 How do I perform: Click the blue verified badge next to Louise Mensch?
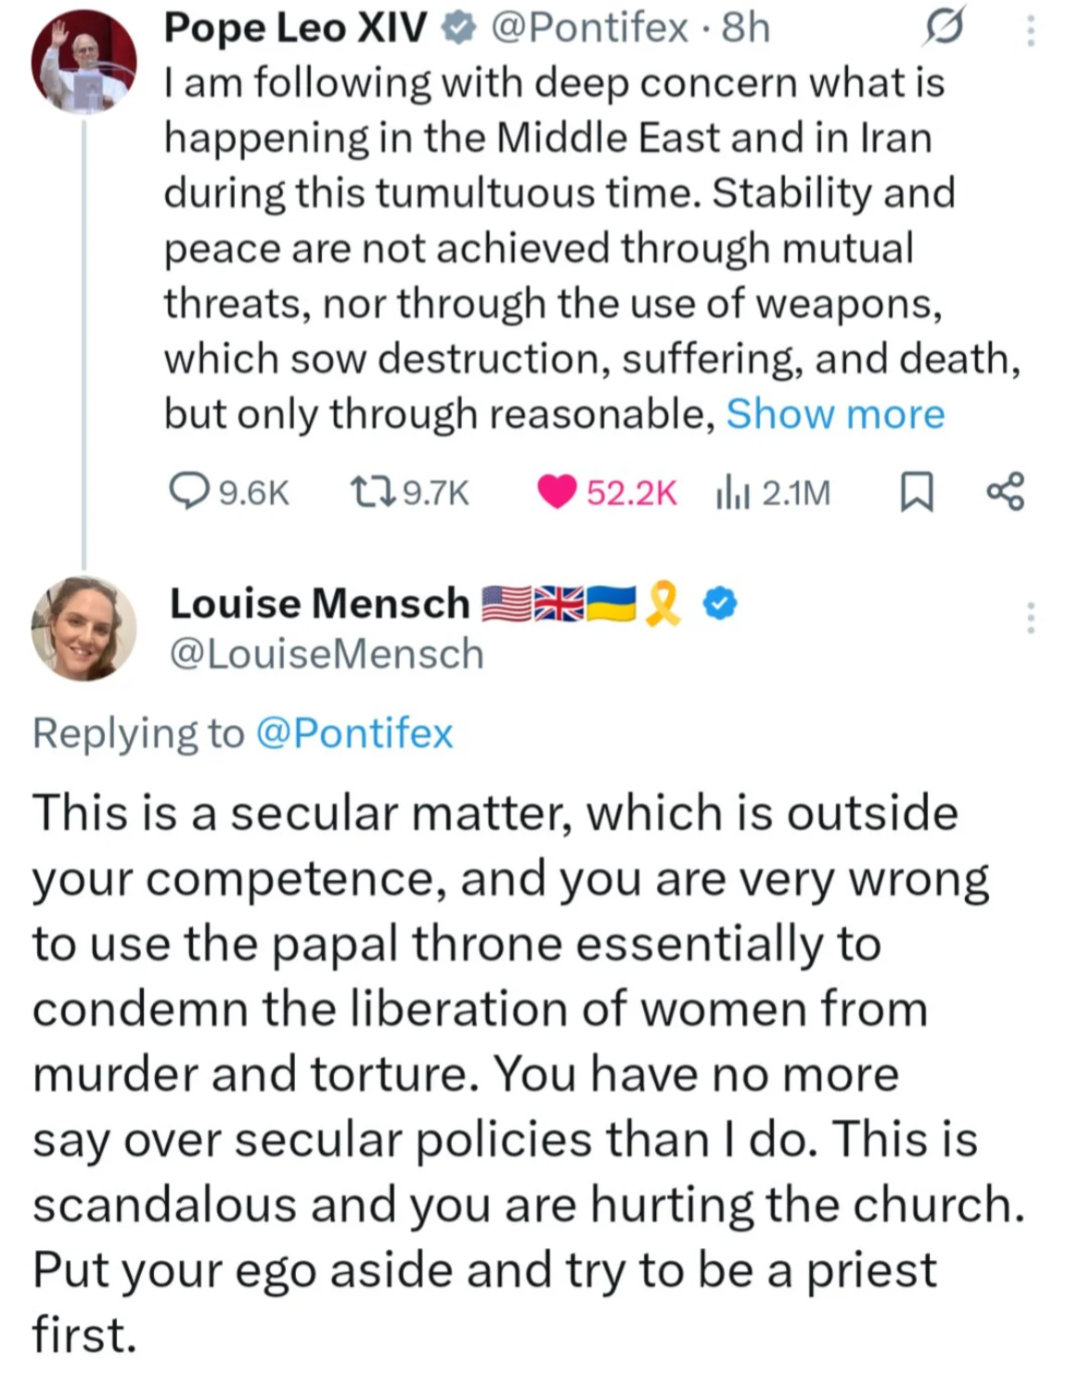point(720,603)
